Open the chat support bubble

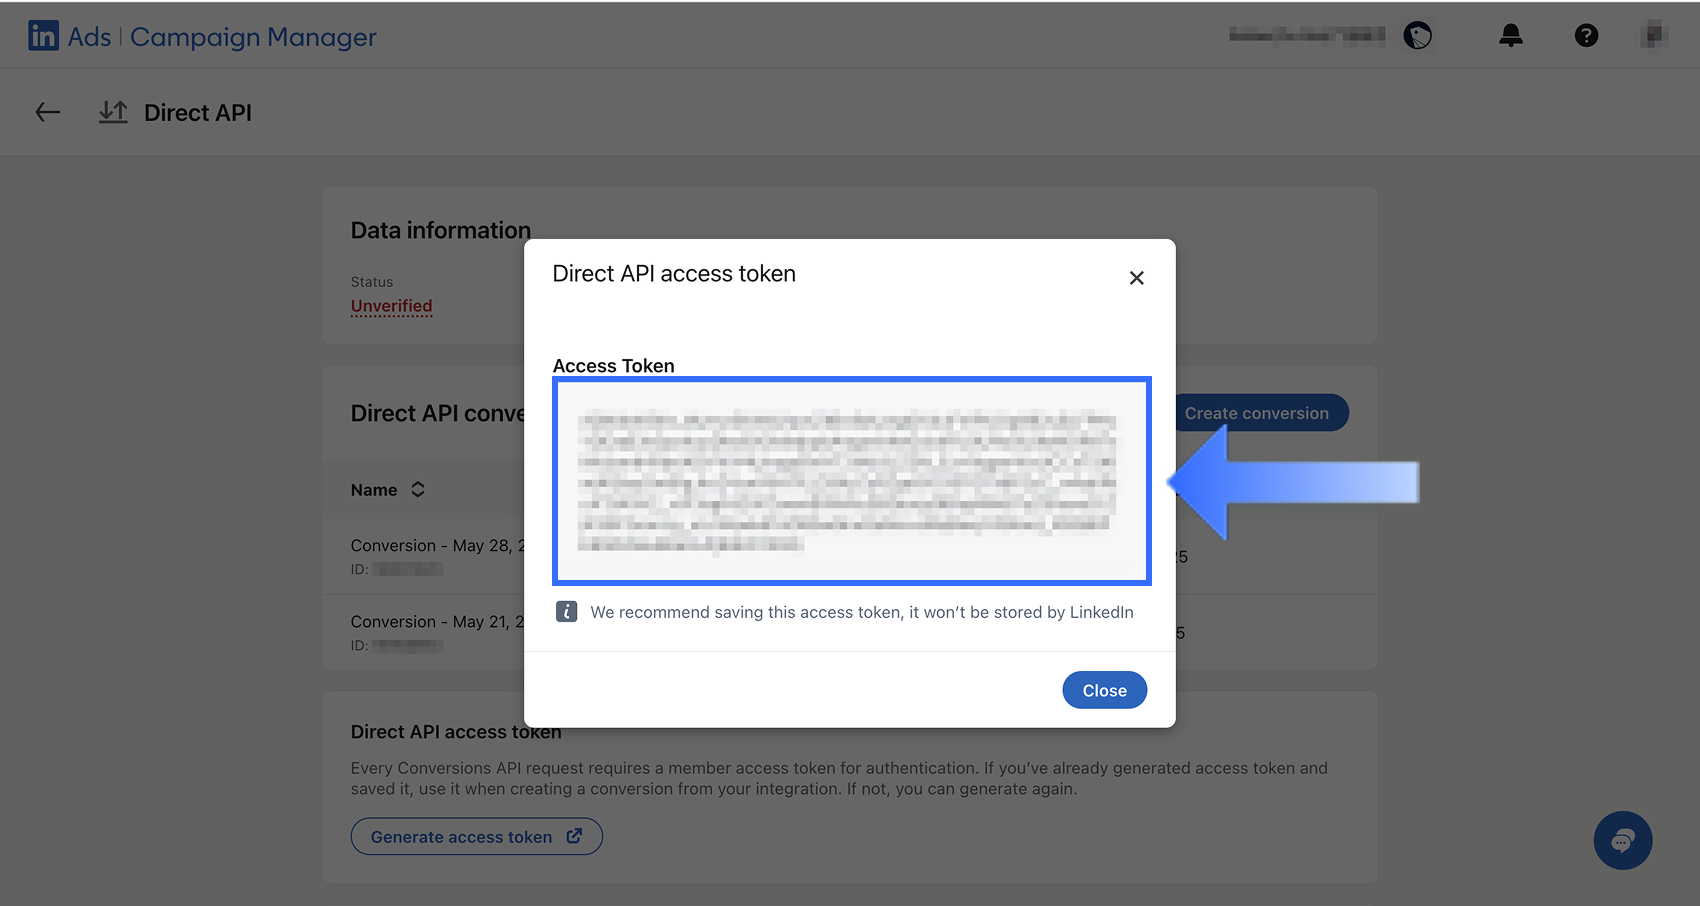[1622, 840]
